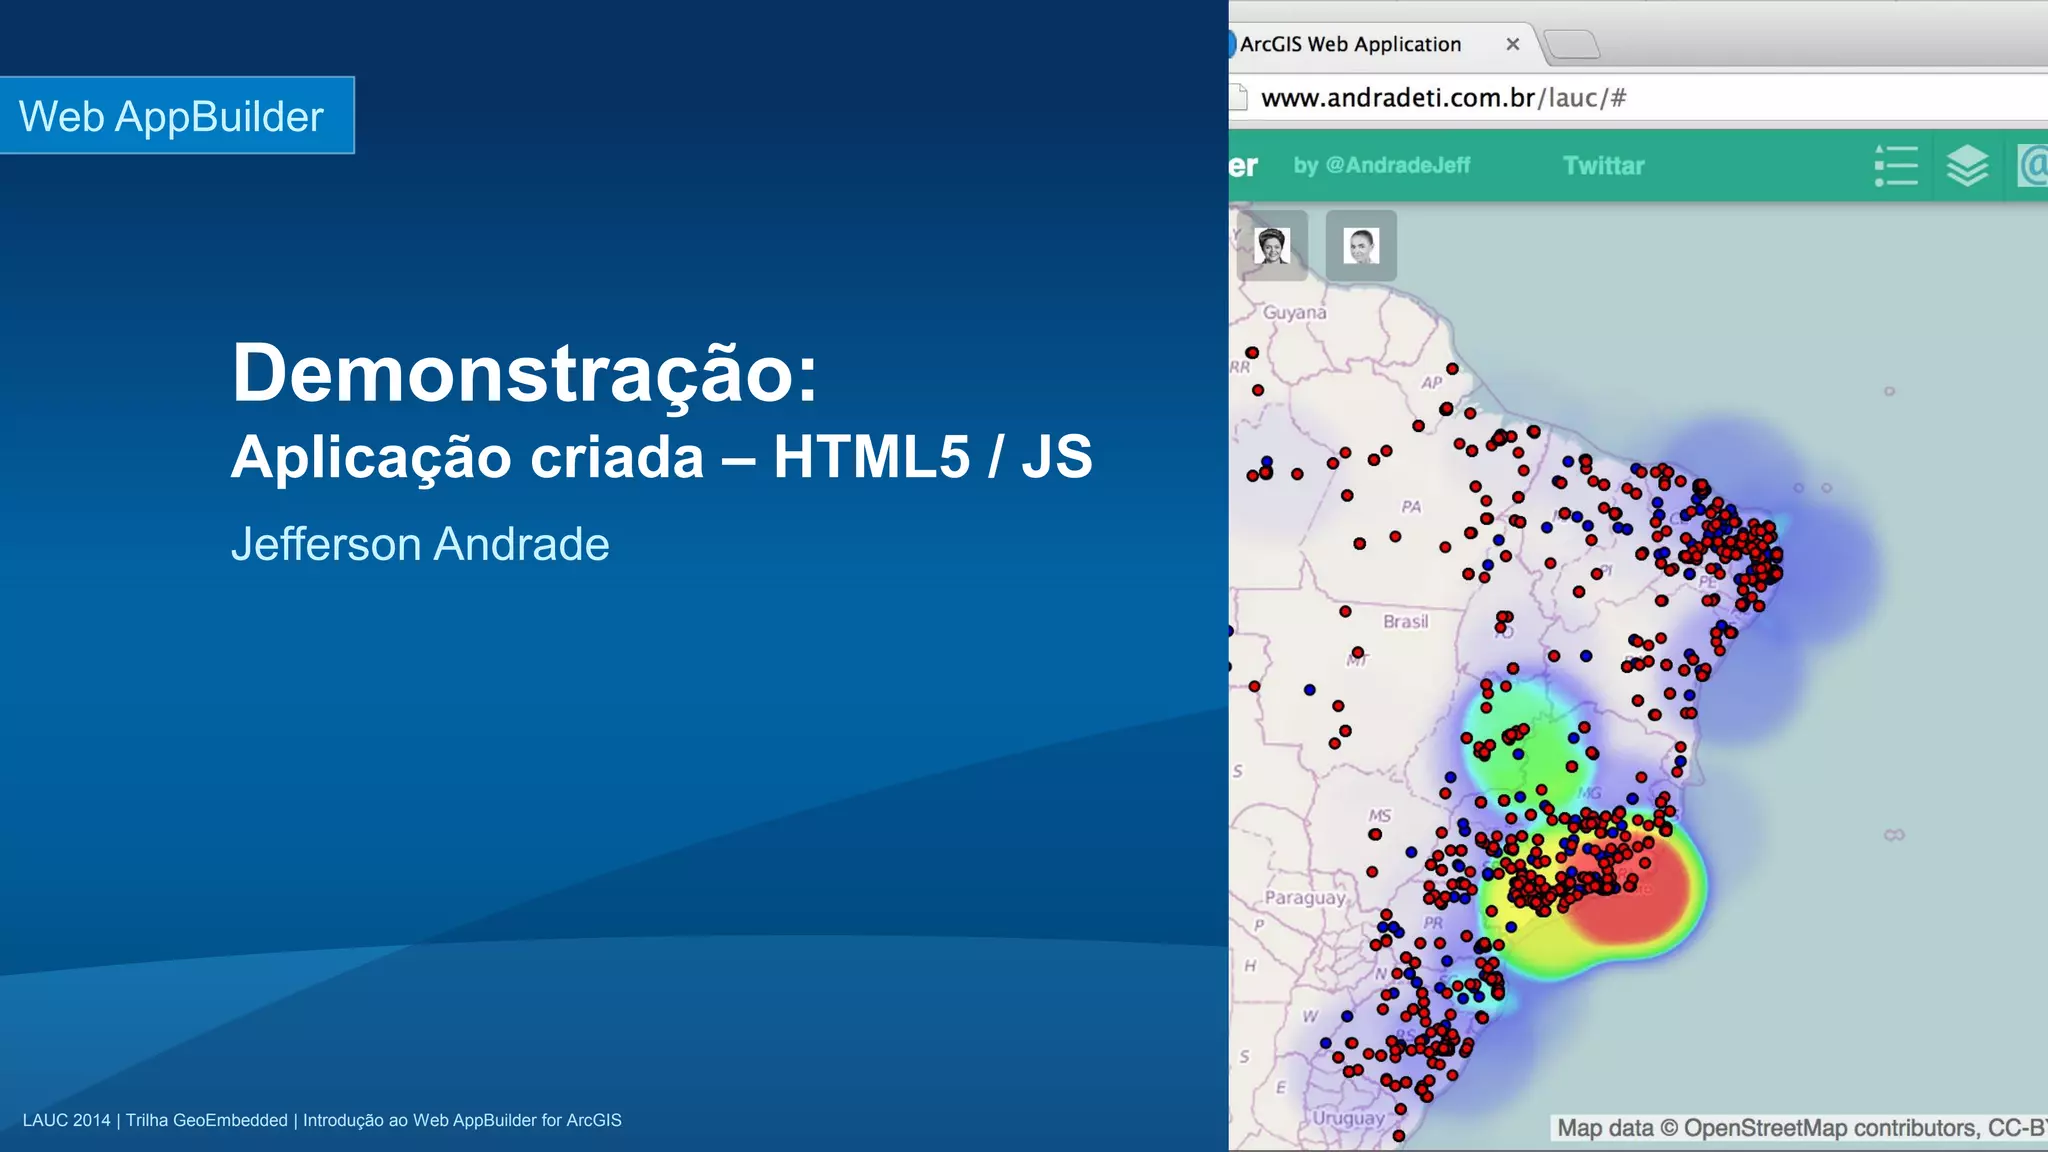Click the Twittar title in header
Viewport: 2048px width, 1152px height.
tap(1603, 165)
